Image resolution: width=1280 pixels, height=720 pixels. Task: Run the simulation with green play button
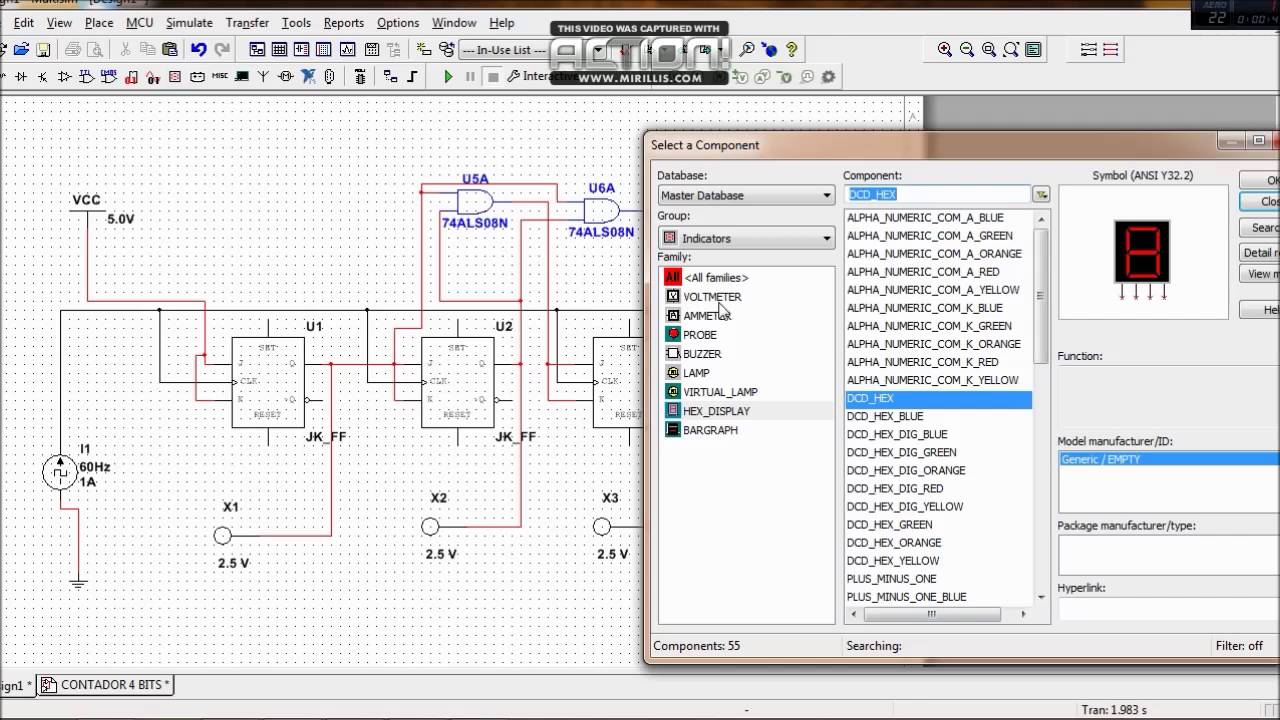point(448,76)
